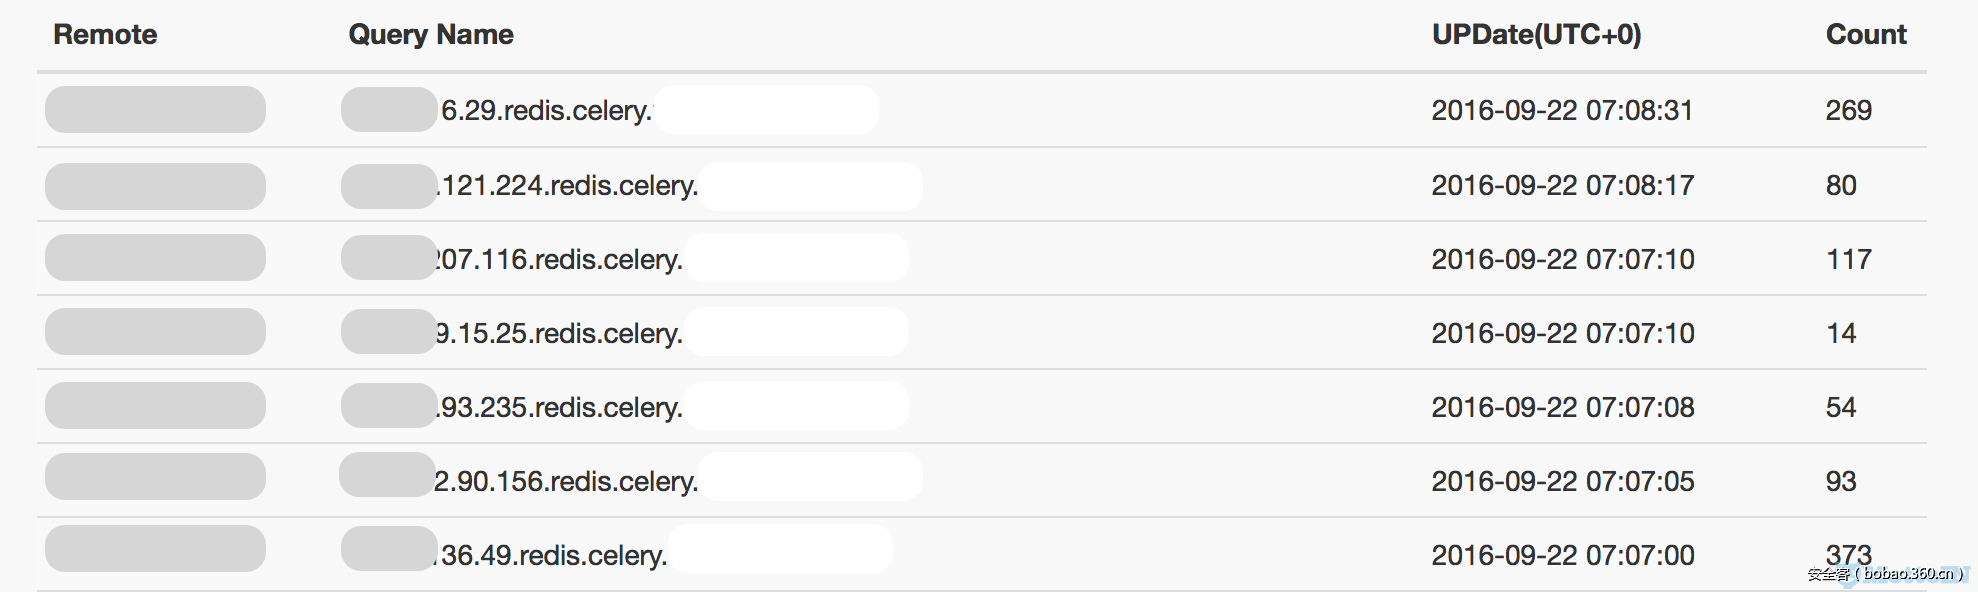The image size is (1978, 592).
Task: Select the count value 269
Action: (x=1848, y=110)
